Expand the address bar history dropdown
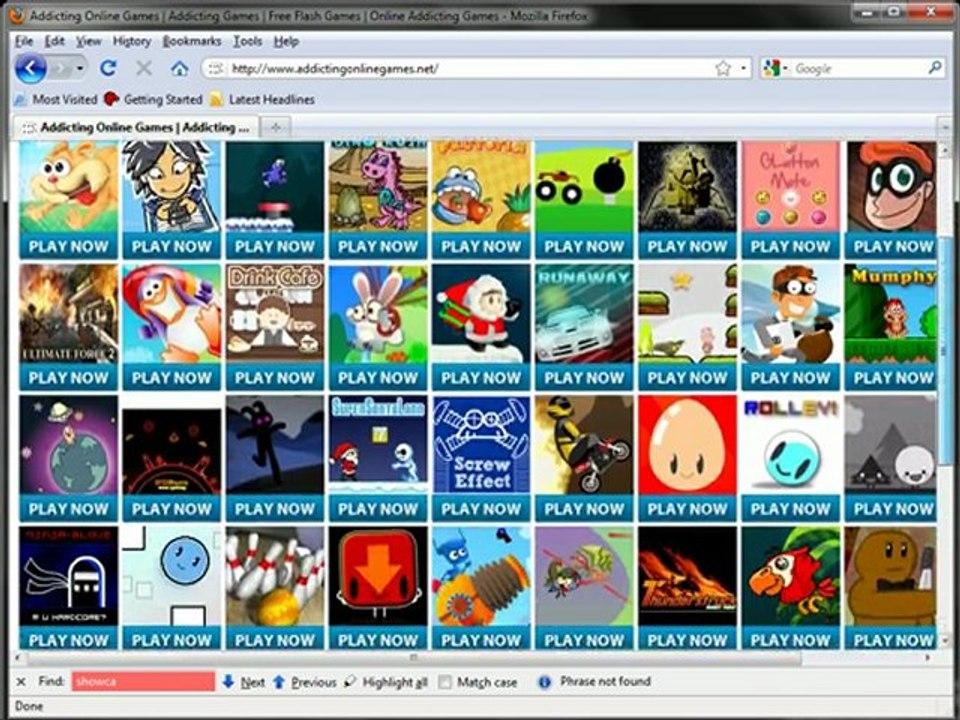The image size is (960, 720). 743,68
